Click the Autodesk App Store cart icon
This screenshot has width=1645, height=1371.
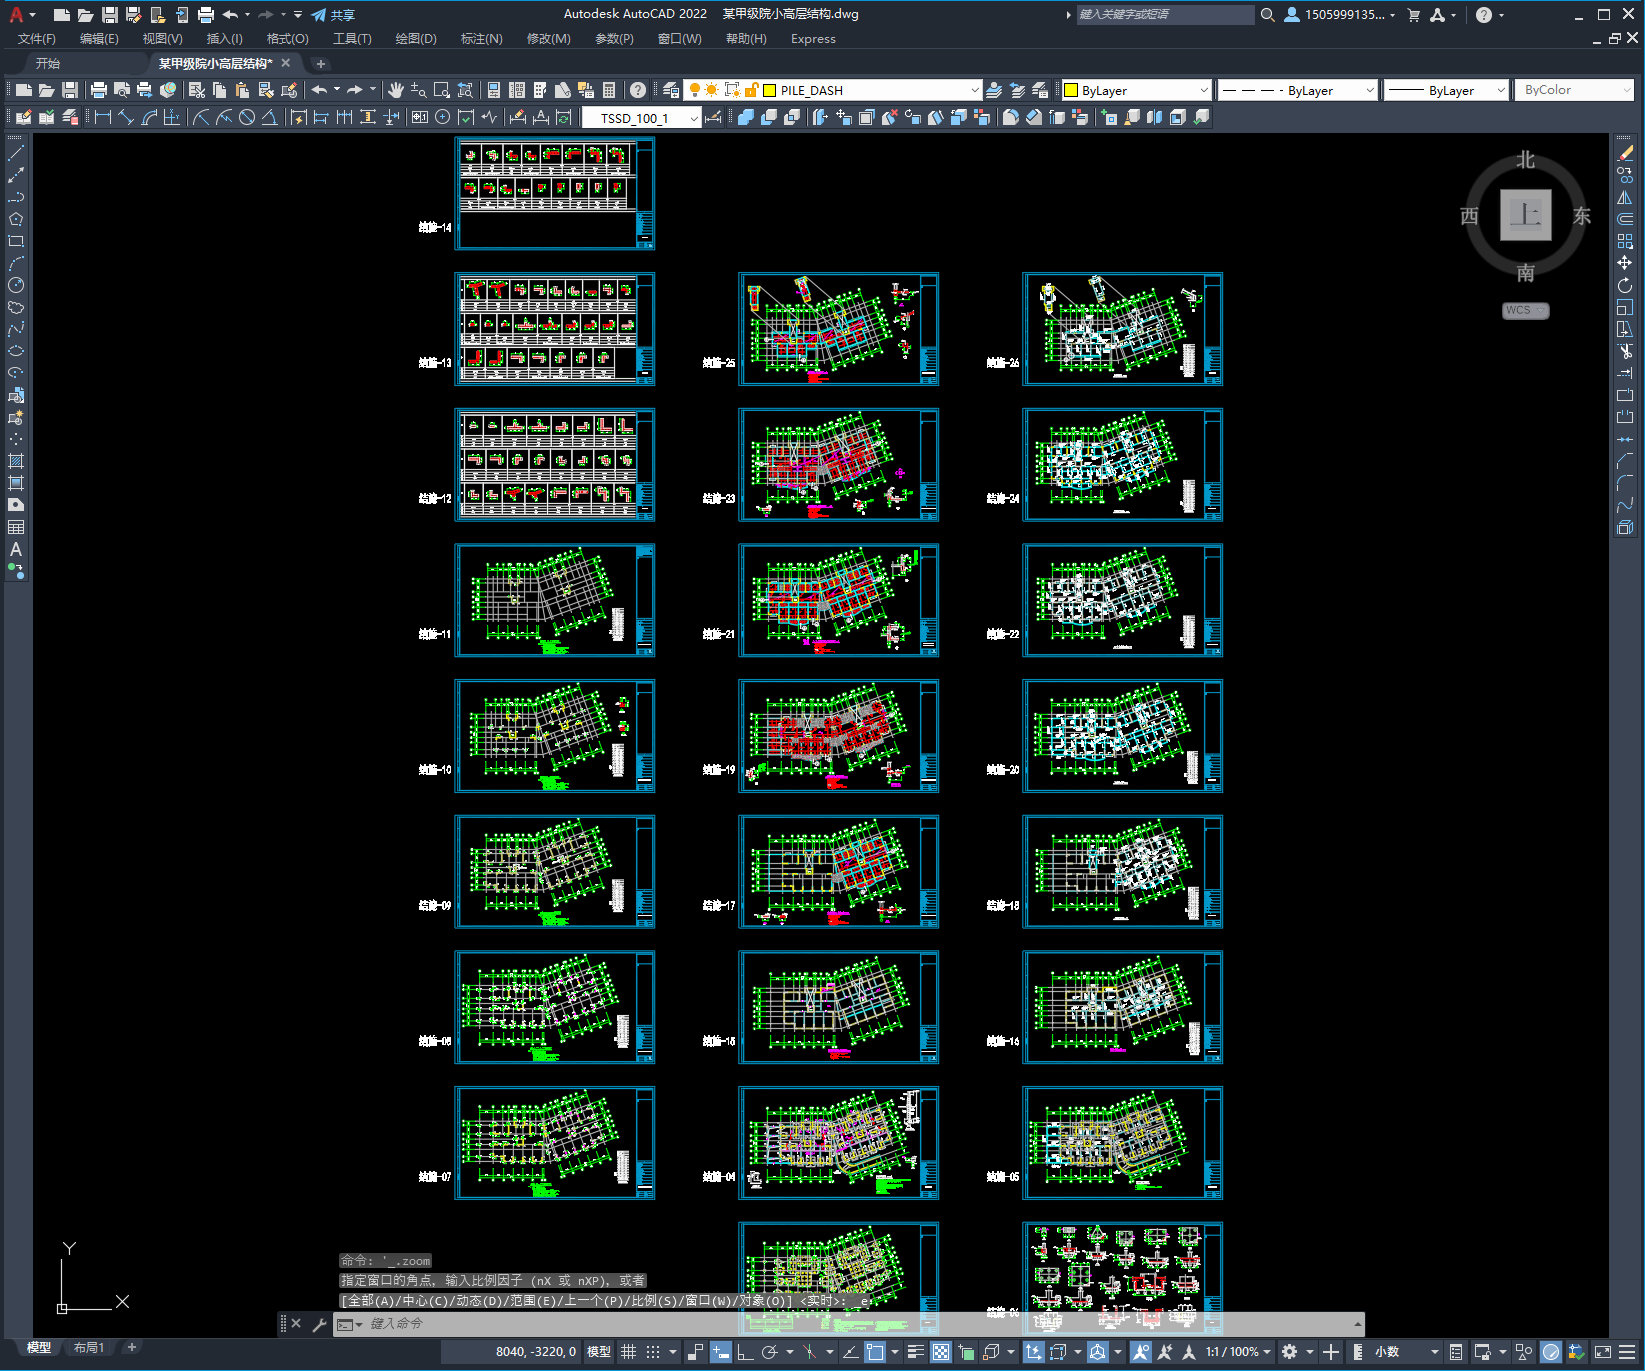(1413, 15)
